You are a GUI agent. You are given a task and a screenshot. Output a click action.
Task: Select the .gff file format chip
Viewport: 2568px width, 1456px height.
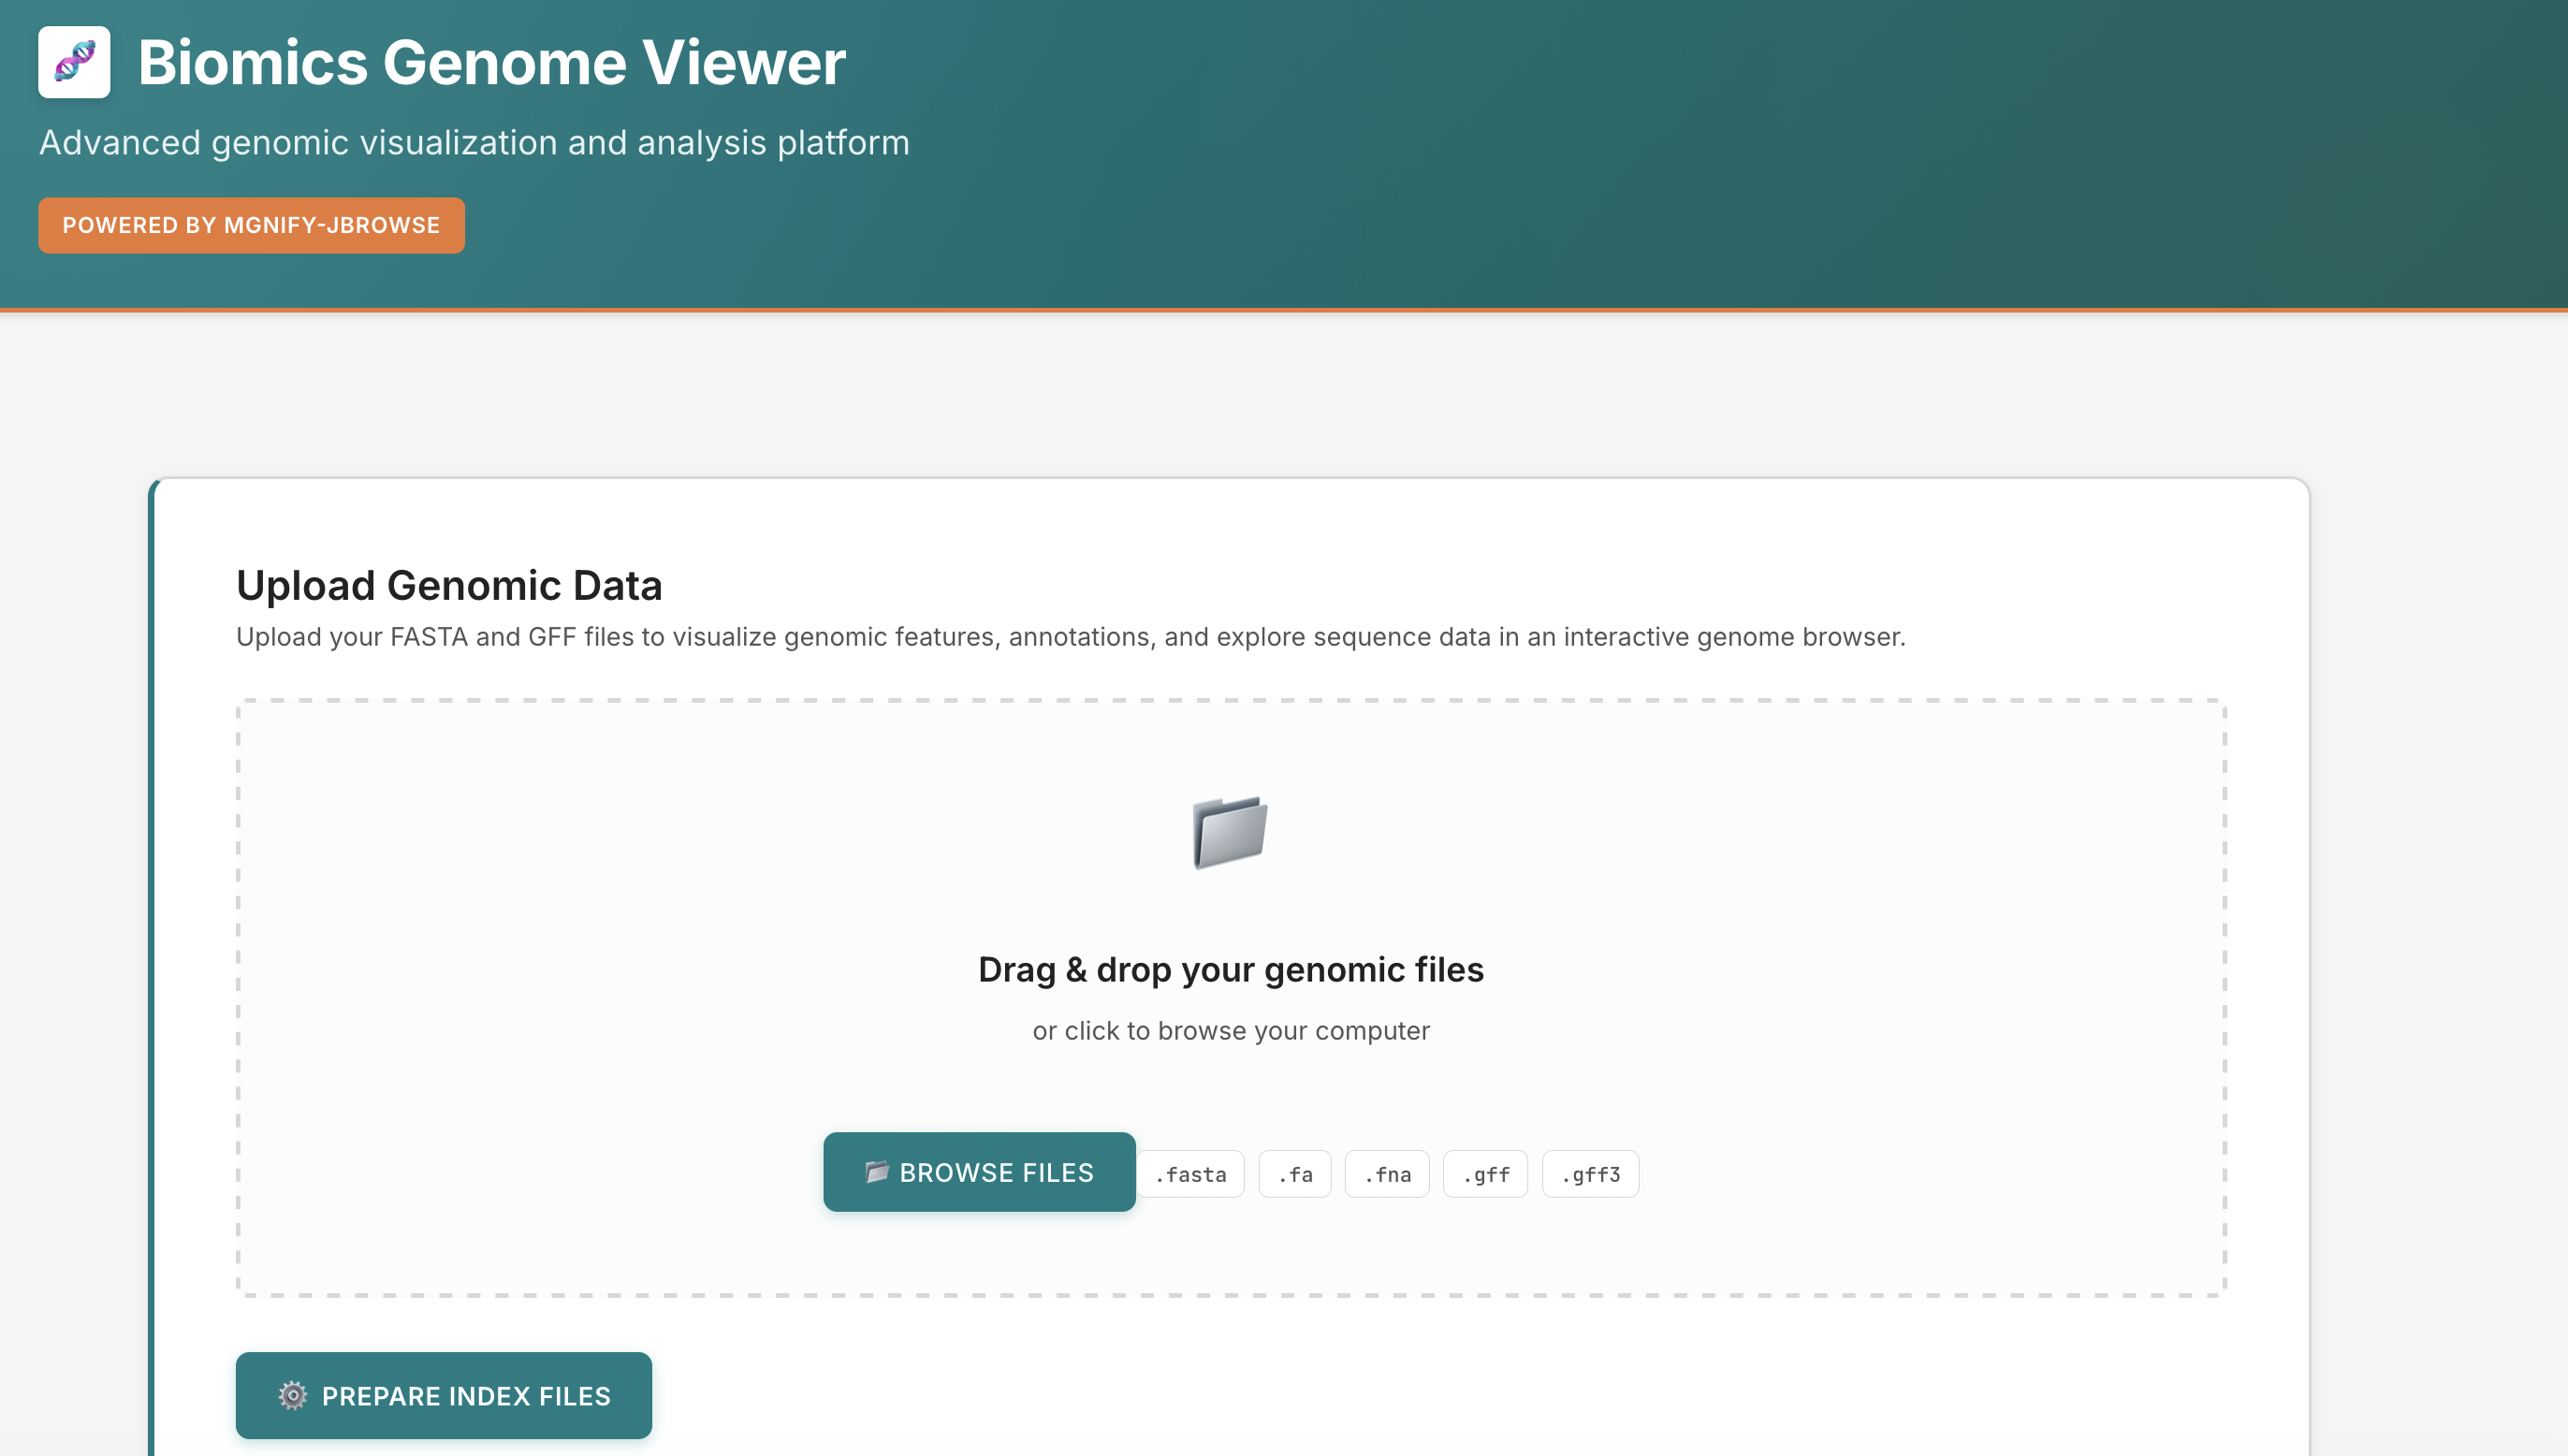pyautogui.click(x=1485, y=1174)
